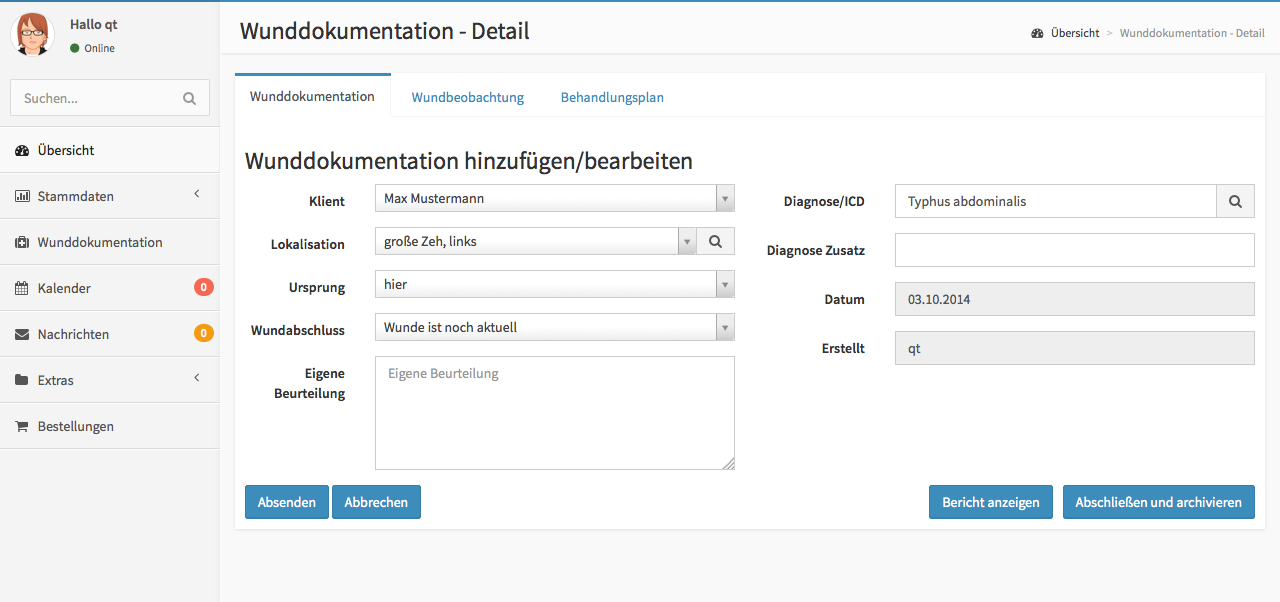Image resolution: width=1280 pixels, height=602 pixels.
Task: Click the Diagnose/ICD text field
Action: click(1056, 201)
